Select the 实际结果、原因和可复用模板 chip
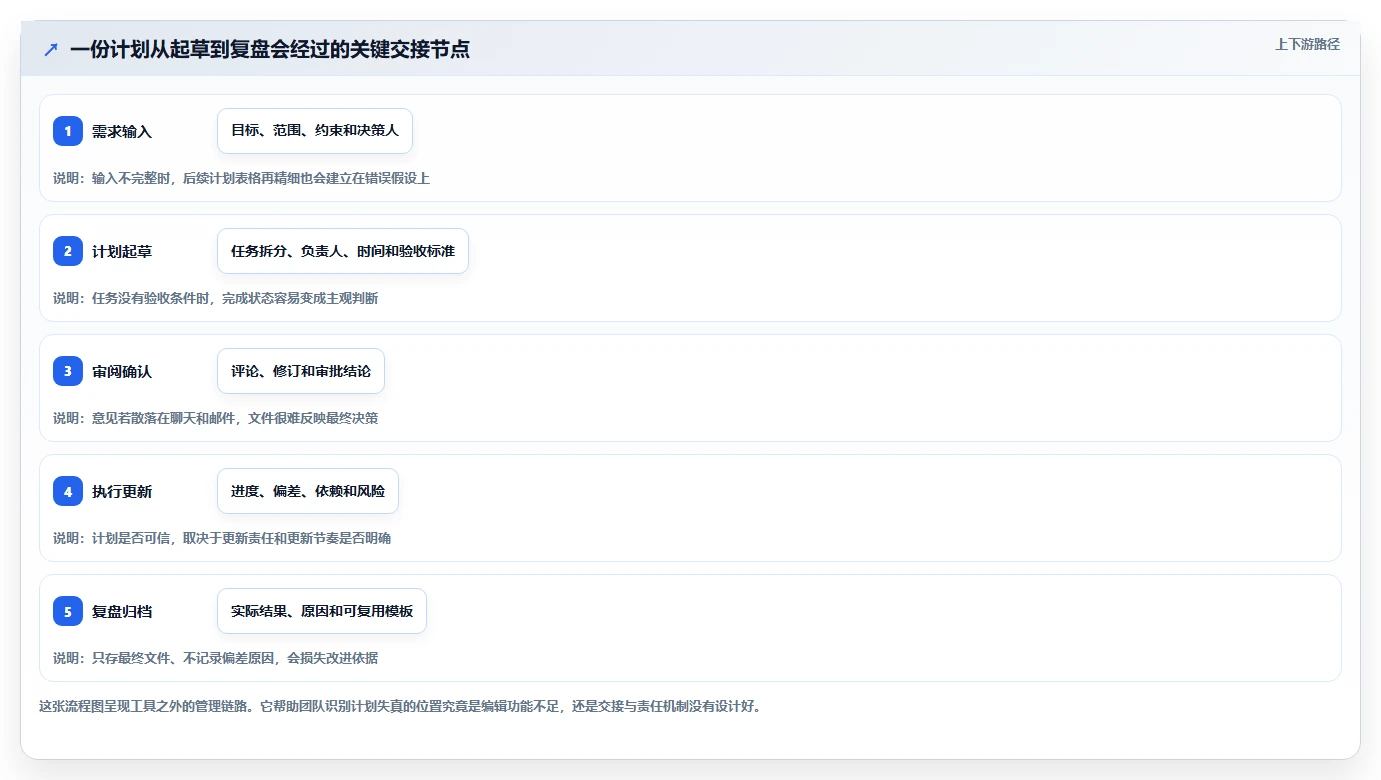The height and width of the screenshot is (780, 1381). [322, 611]
